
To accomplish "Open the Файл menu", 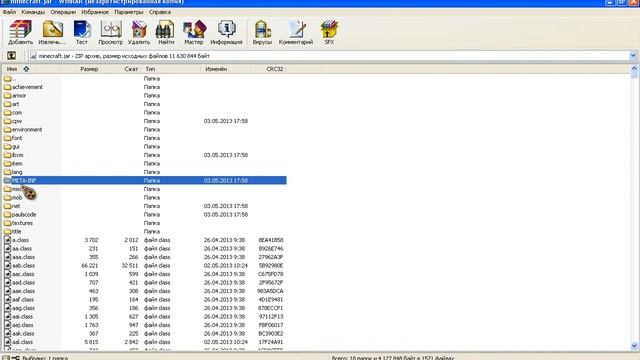I will point(9,12).
